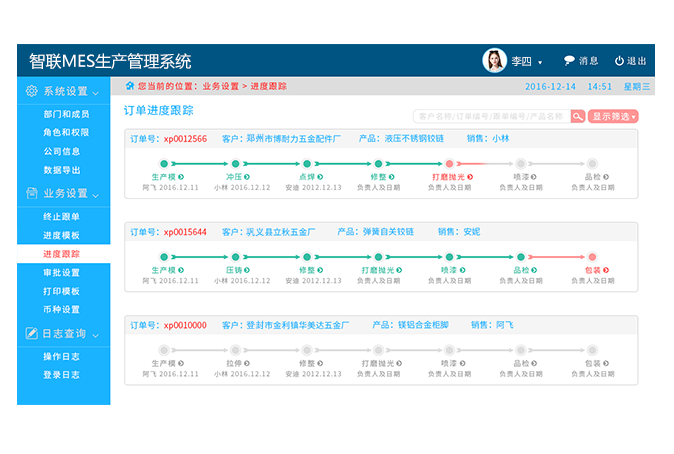Click order number xp0012566 link
674x454 pixels.
[x=185, y=139]
